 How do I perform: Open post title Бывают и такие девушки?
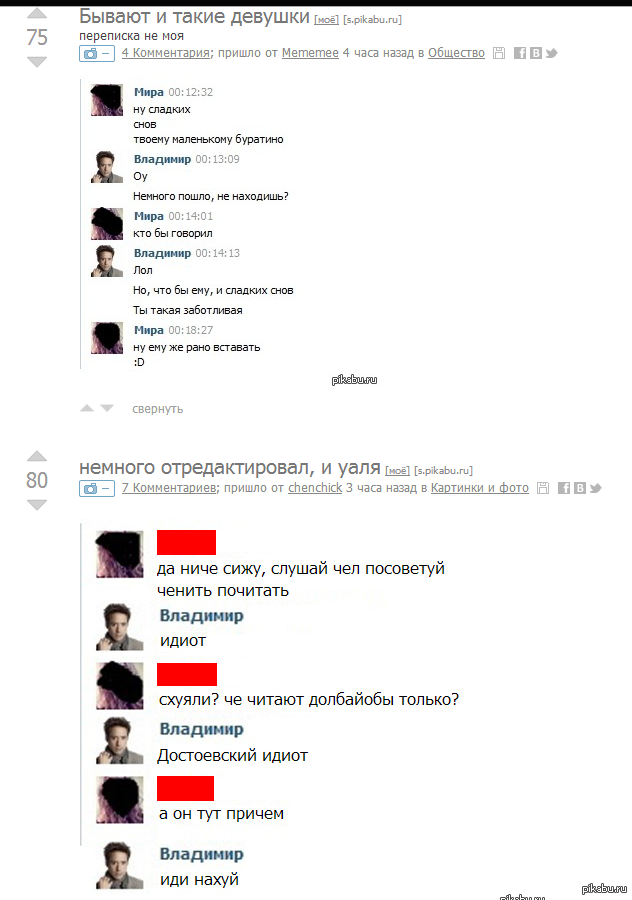pos(195,17)
